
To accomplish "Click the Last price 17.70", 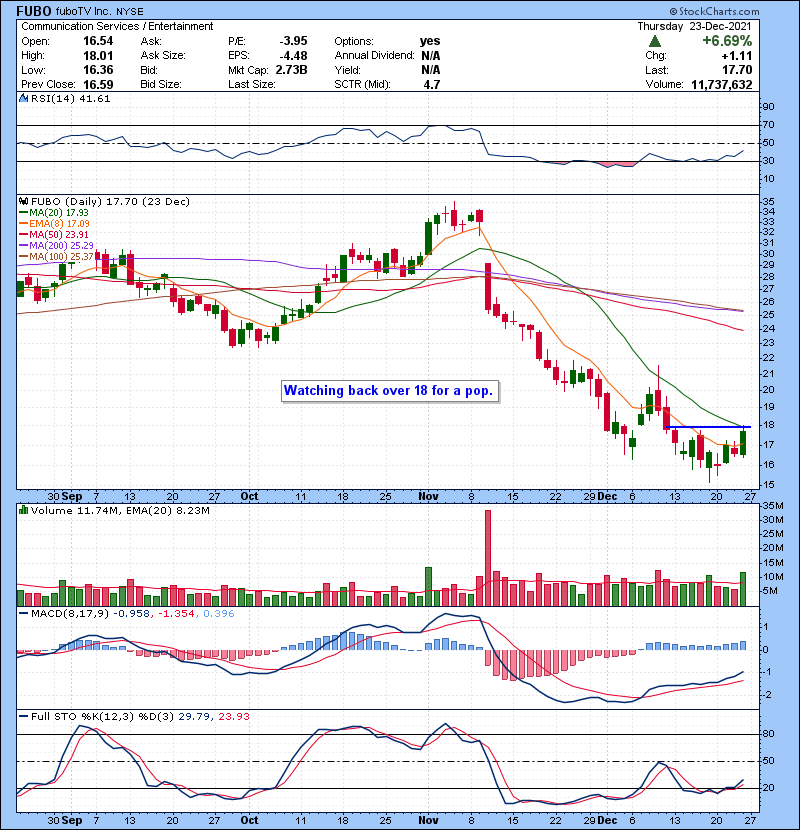I will pyautogui.click(x=737, y=70).
